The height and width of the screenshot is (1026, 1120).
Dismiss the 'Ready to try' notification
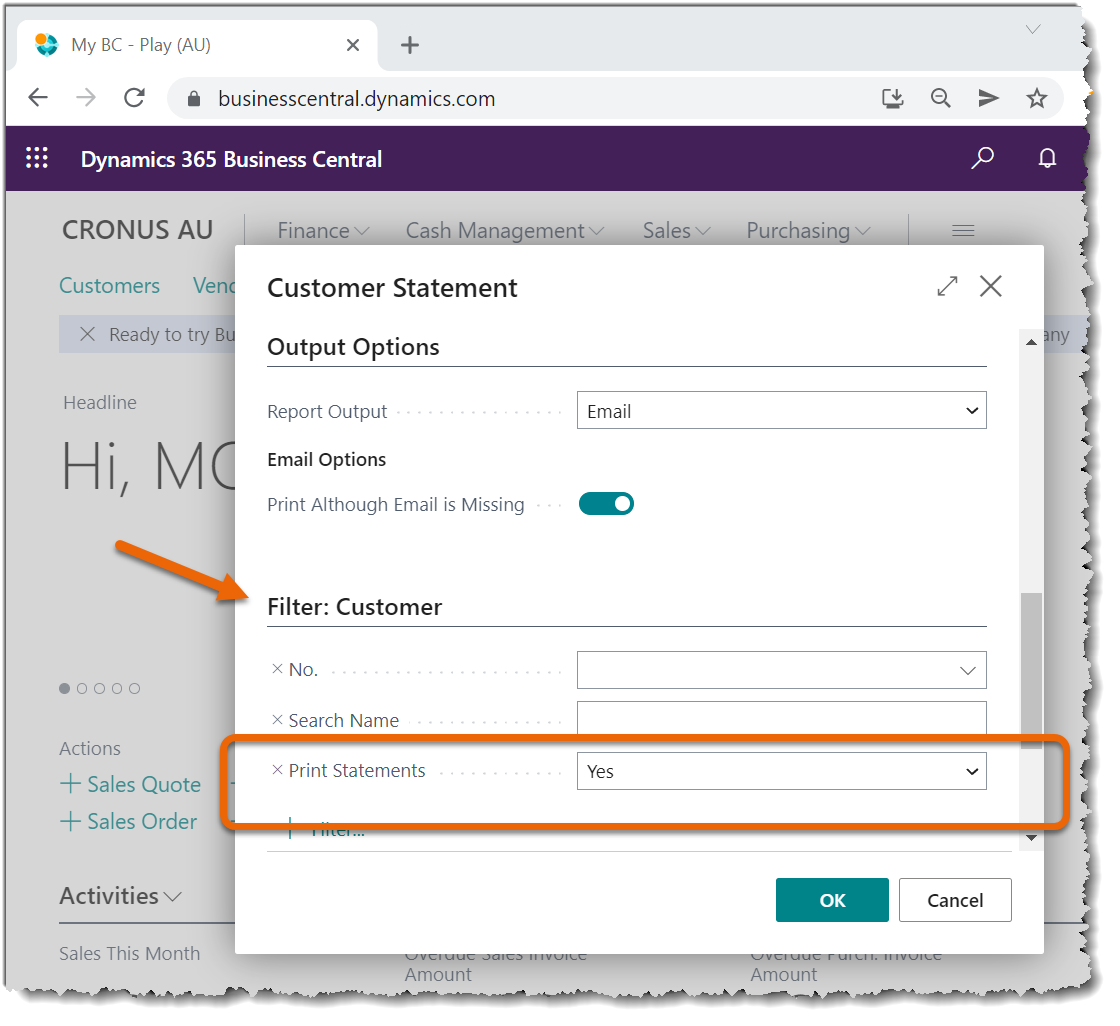[x=87, y=334]
